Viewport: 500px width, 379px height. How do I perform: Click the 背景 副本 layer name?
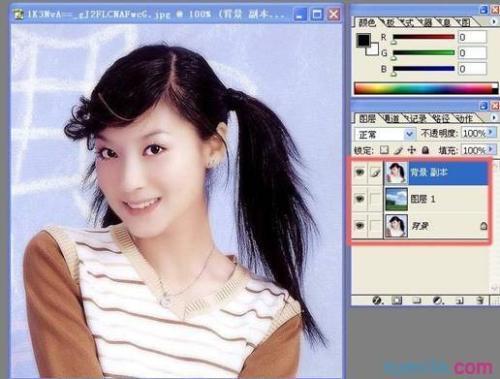point(428,172)
